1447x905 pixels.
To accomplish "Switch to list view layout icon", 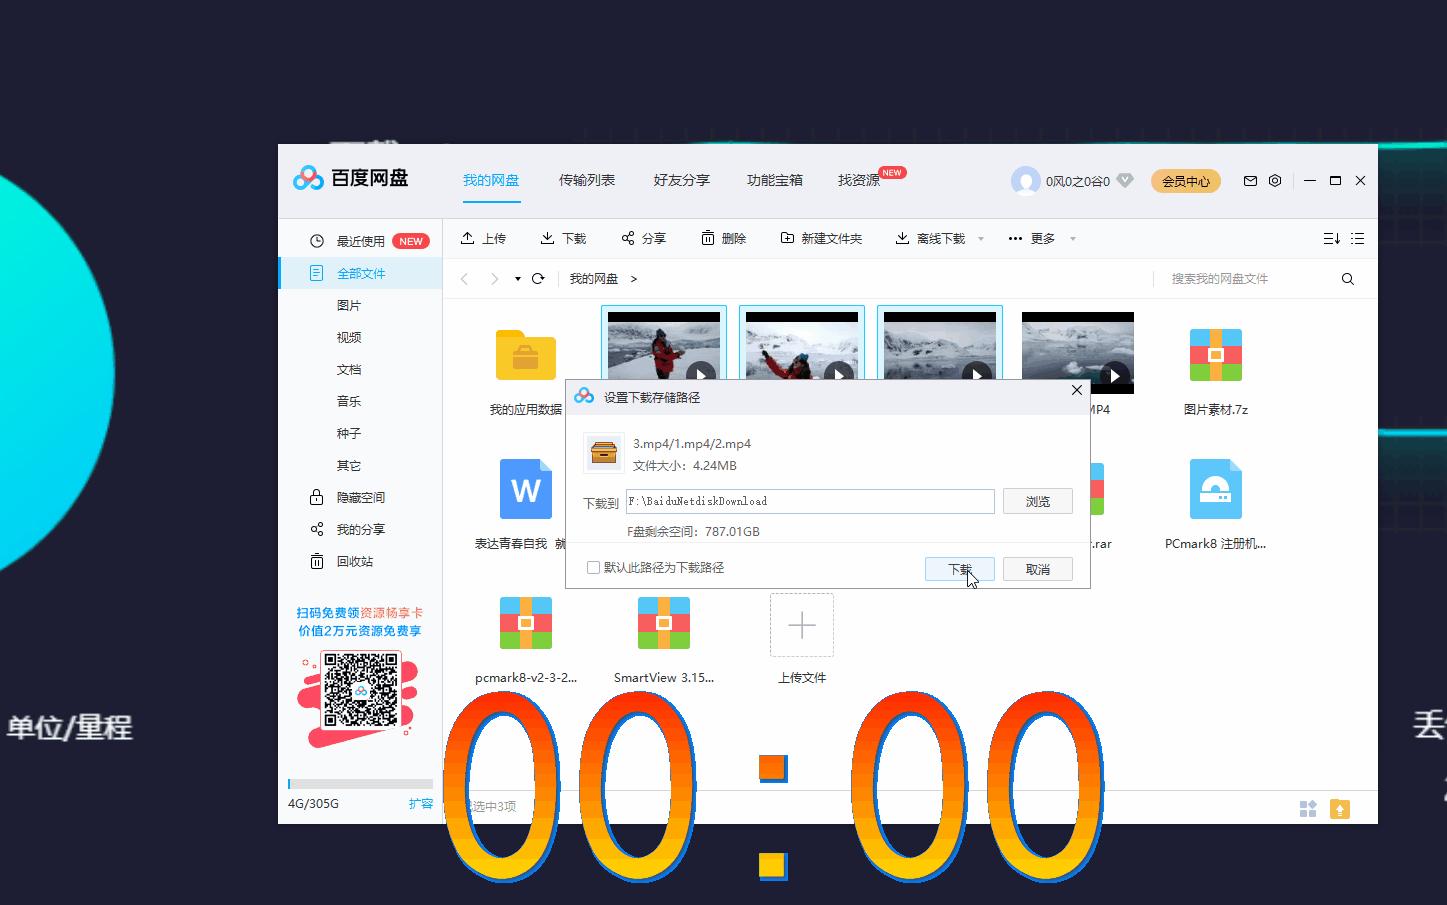I will (1357, 238).
